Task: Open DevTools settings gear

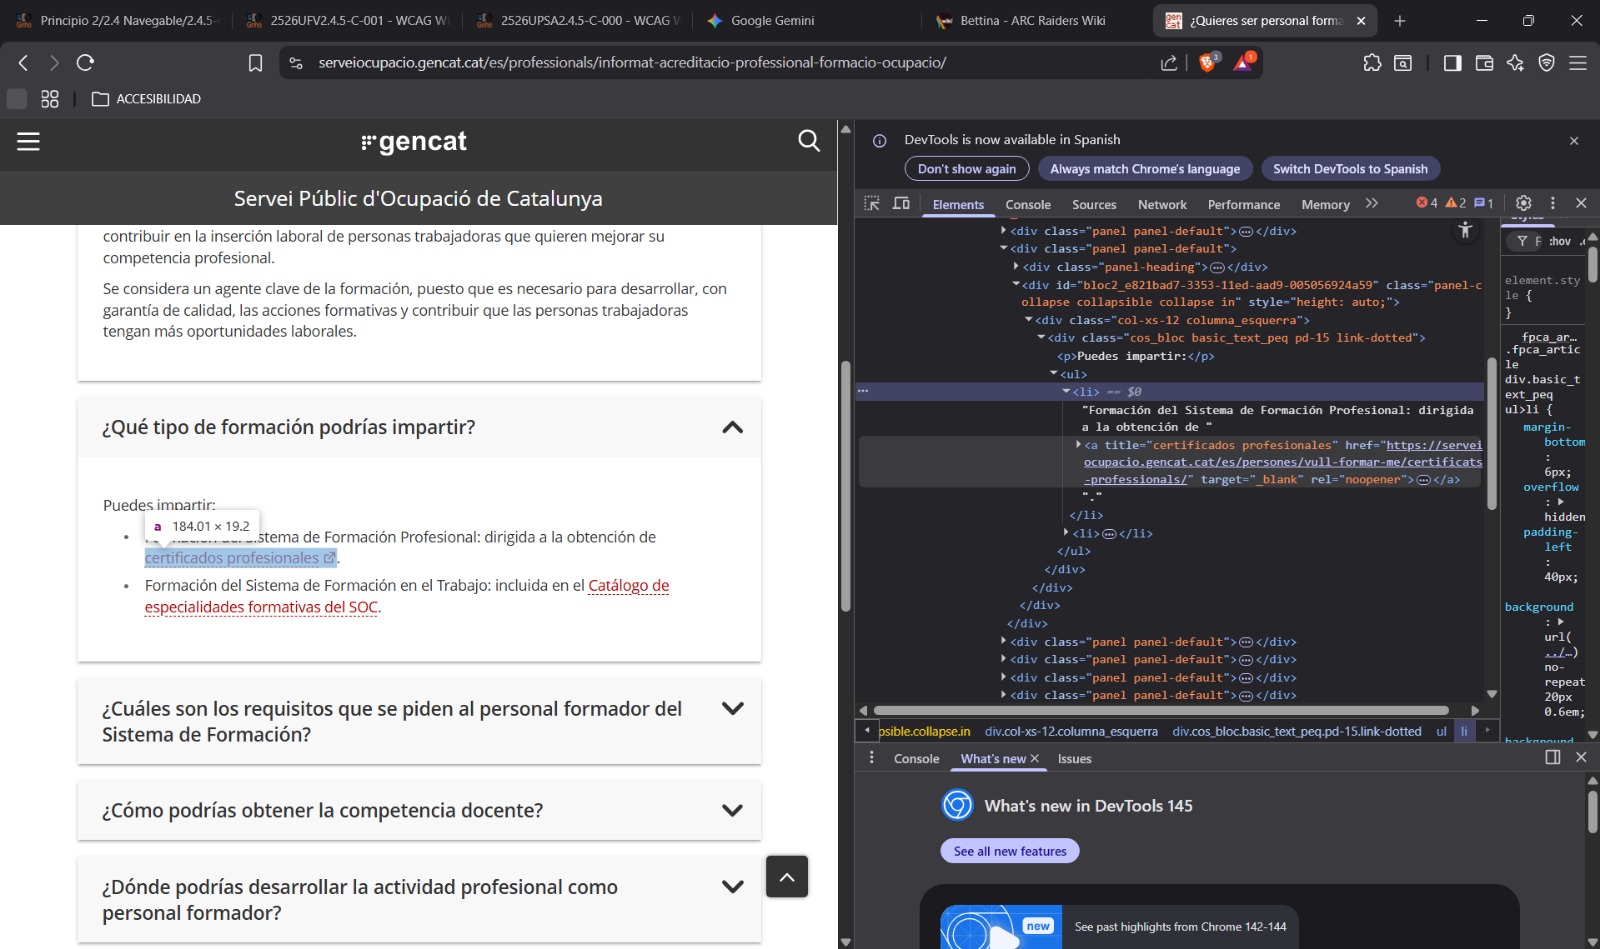Action: (1523, 203)
